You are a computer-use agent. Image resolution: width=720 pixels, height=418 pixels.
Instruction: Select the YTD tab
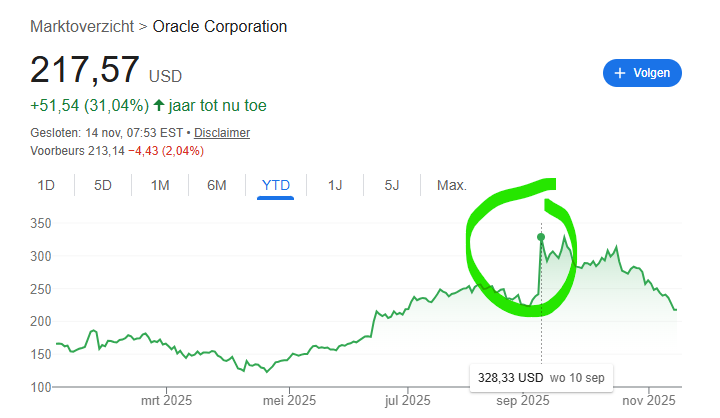(275, 185)
